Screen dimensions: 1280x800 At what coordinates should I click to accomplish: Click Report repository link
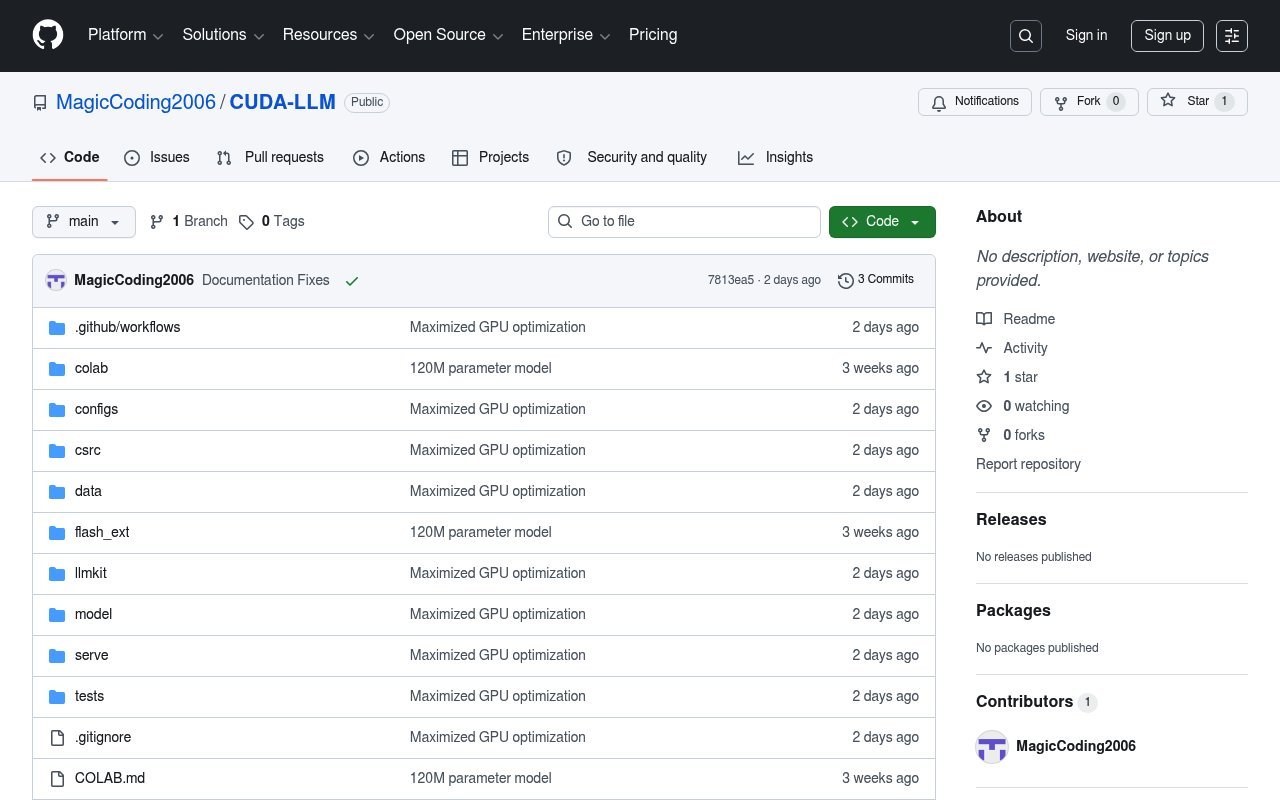point(1028,464)
